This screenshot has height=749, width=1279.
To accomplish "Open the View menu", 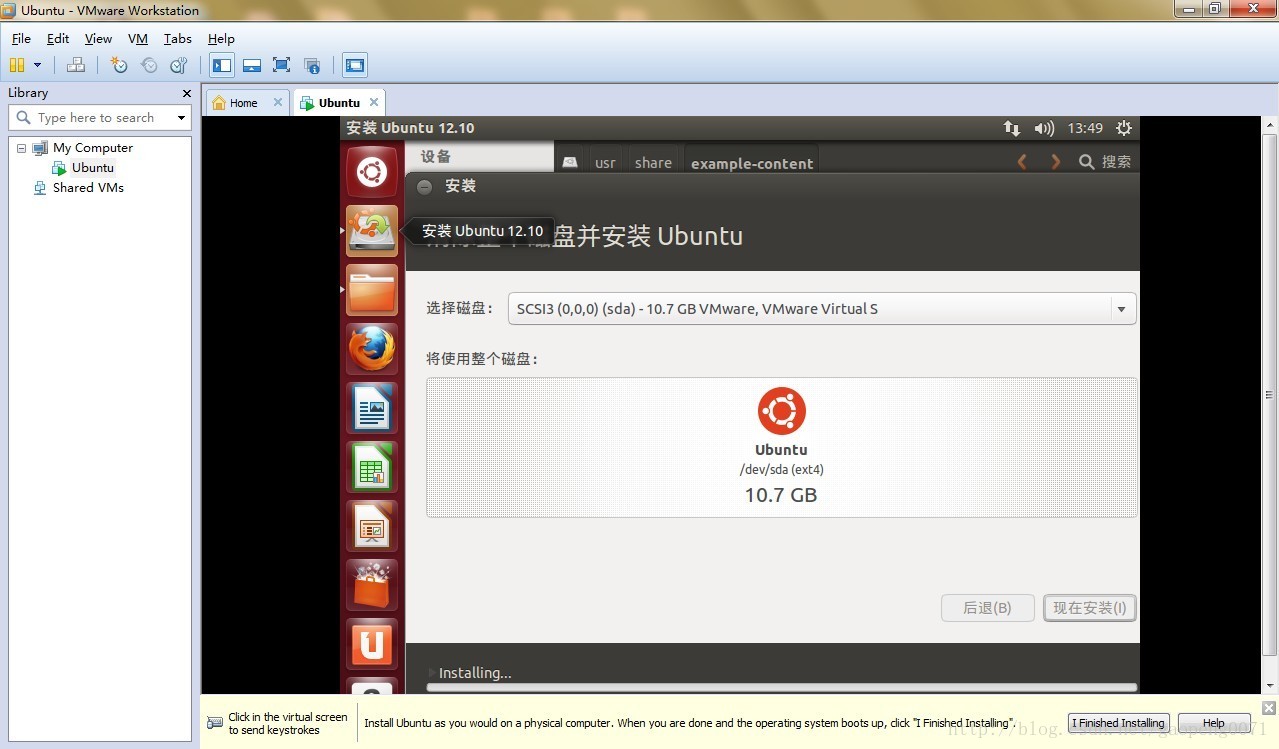I will pos(98,38).
